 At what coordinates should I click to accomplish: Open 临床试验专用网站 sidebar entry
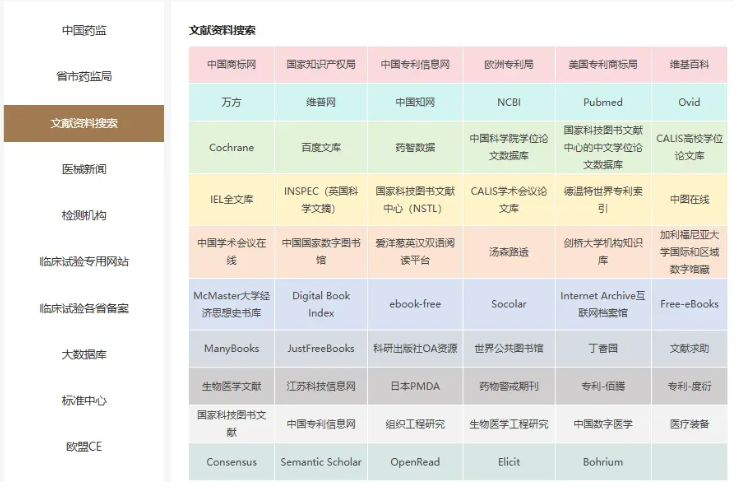click(85, 265)
